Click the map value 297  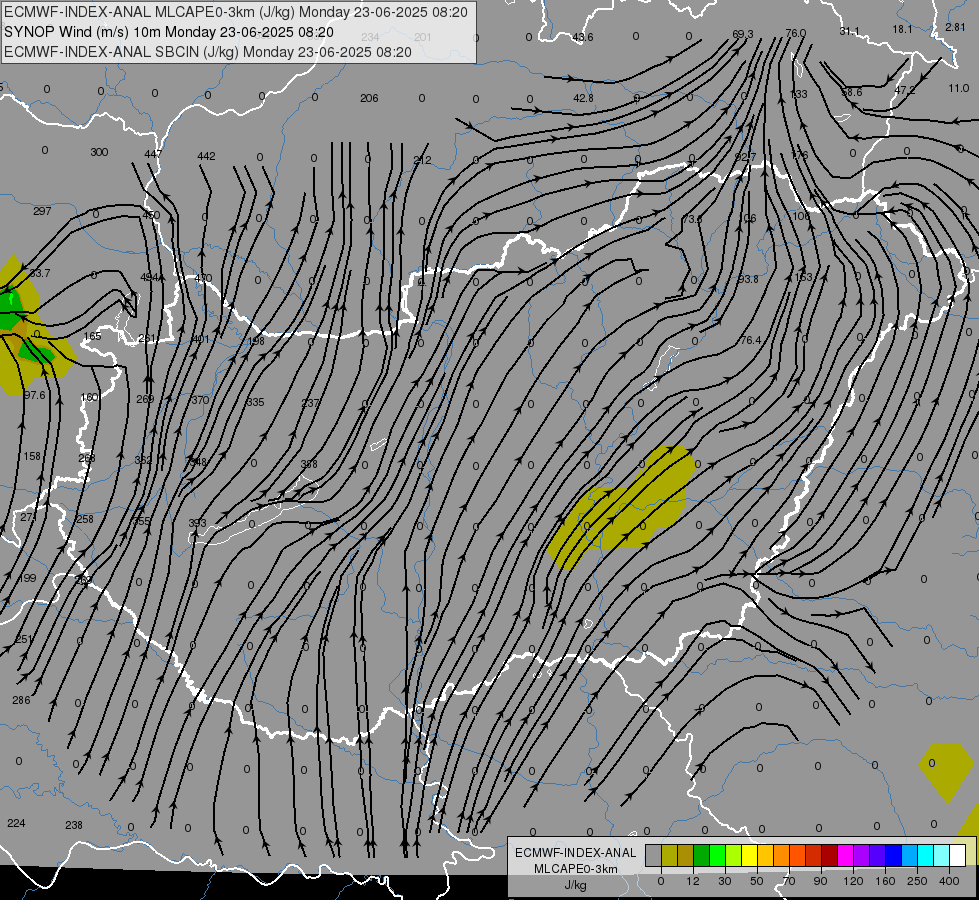pos(42,211)
